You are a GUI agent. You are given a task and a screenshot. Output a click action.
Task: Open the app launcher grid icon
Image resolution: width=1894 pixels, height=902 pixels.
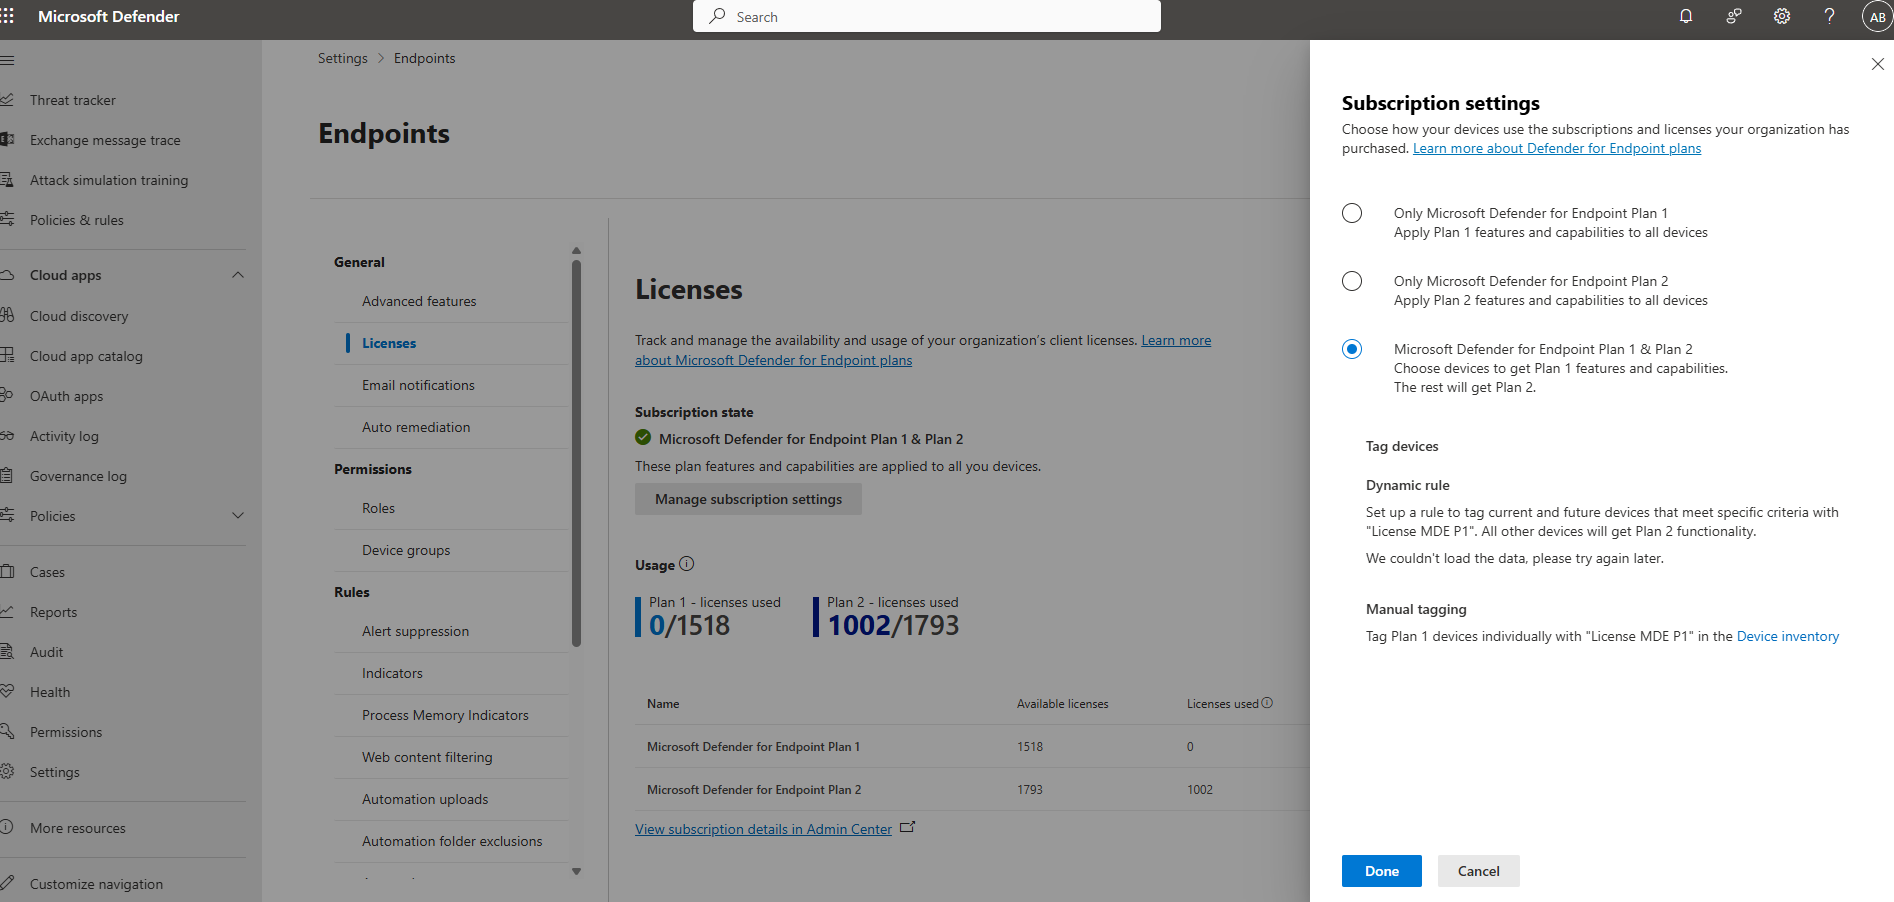(8, 16)
